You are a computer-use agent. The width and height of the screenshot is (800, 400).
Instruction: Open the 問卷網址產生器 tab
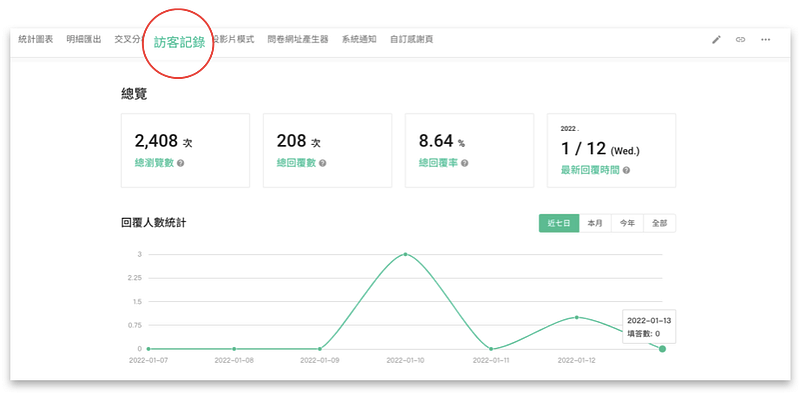(297, 39)
